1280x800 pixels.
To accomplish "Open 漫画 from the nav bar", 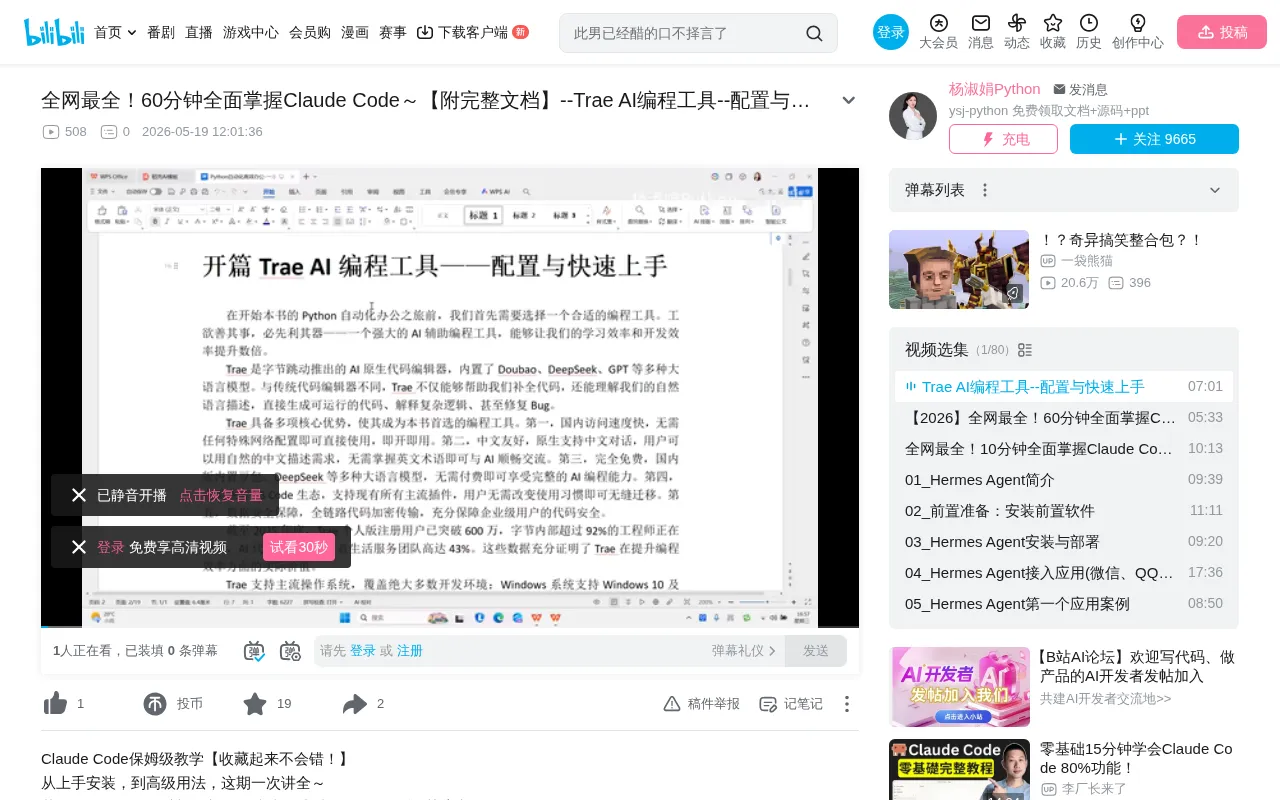I will (355, 32).
